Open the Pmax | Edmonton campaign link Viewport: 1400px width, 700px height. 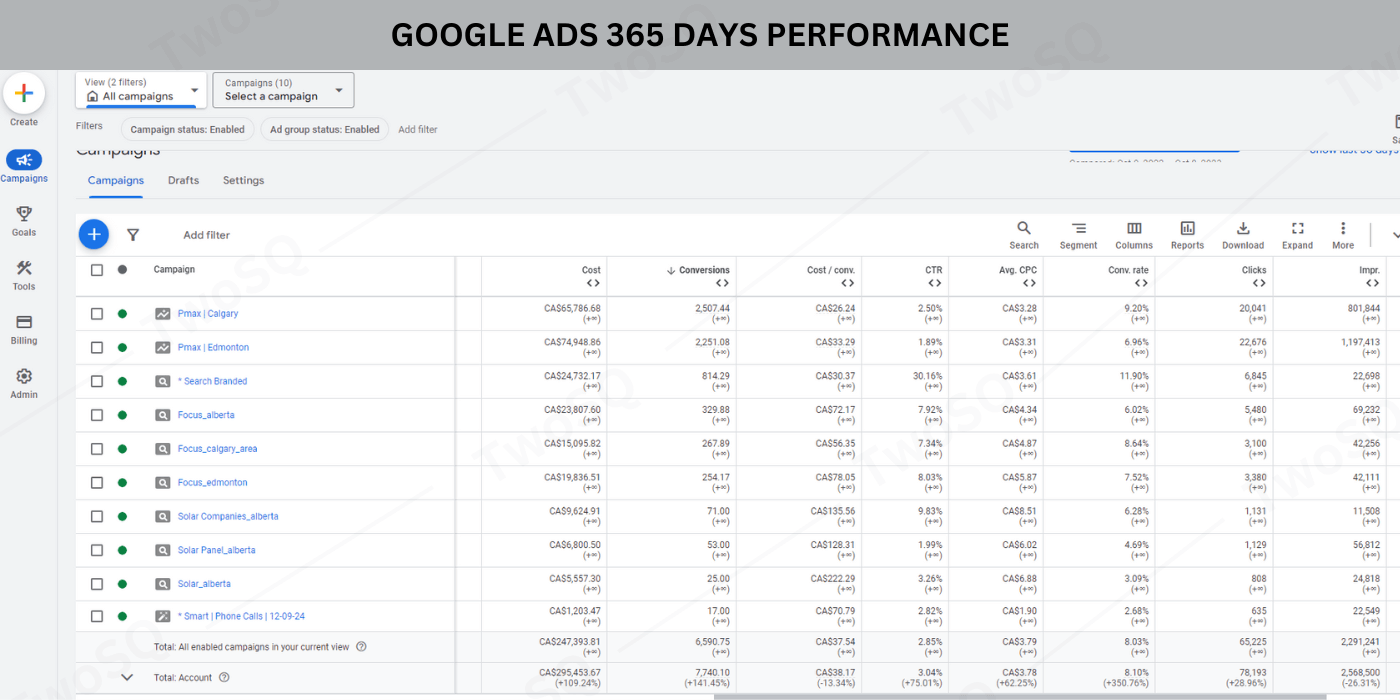[x=213, y=348]
